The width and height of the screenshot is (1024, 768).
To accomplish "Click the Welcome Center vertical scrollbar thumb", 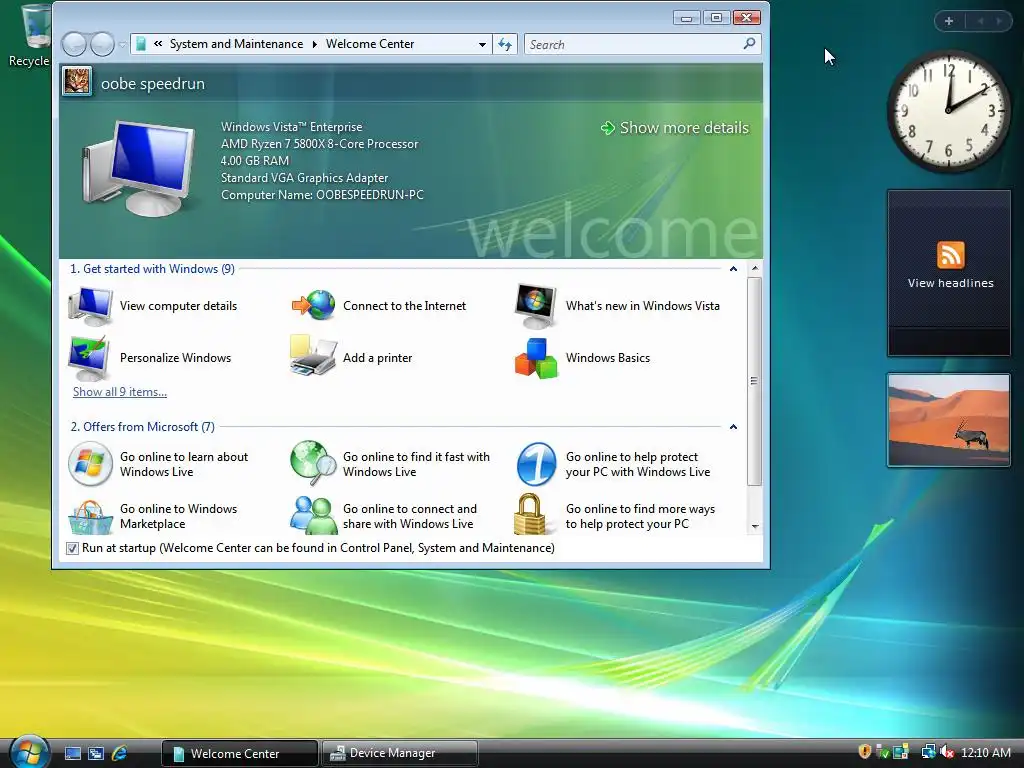I will pyautogui.click(x=755, y=381).
